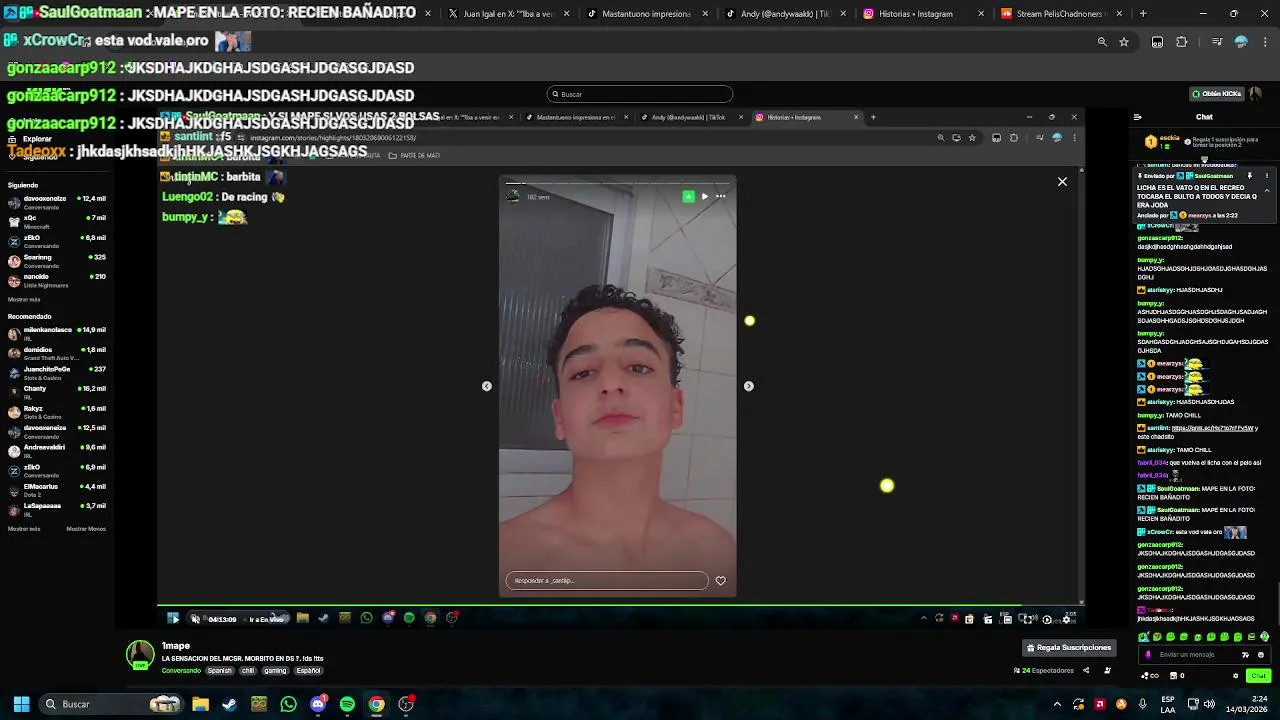Image resolution: width=1280 pixels, height=720 pixels.
Task: Click the green Chat send button
Action: point(1258,676)
